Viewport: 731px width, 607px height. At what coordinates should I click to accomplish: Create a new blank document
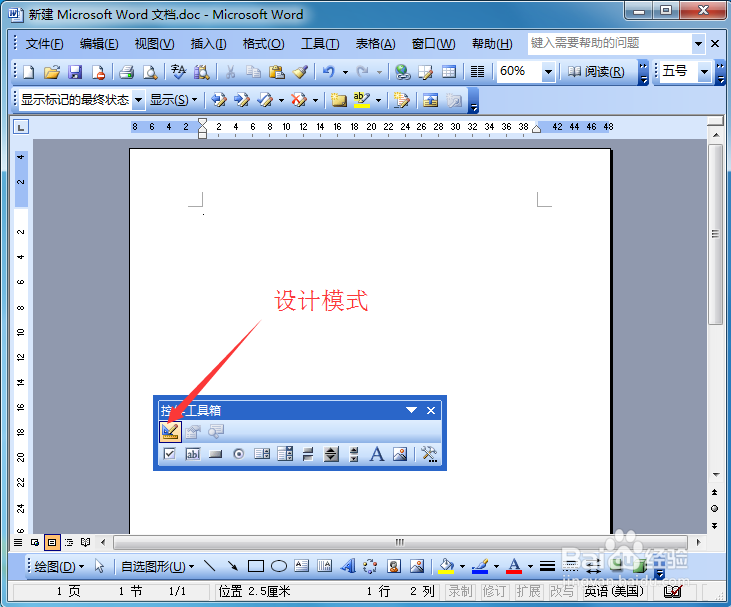tap(29, 72)
